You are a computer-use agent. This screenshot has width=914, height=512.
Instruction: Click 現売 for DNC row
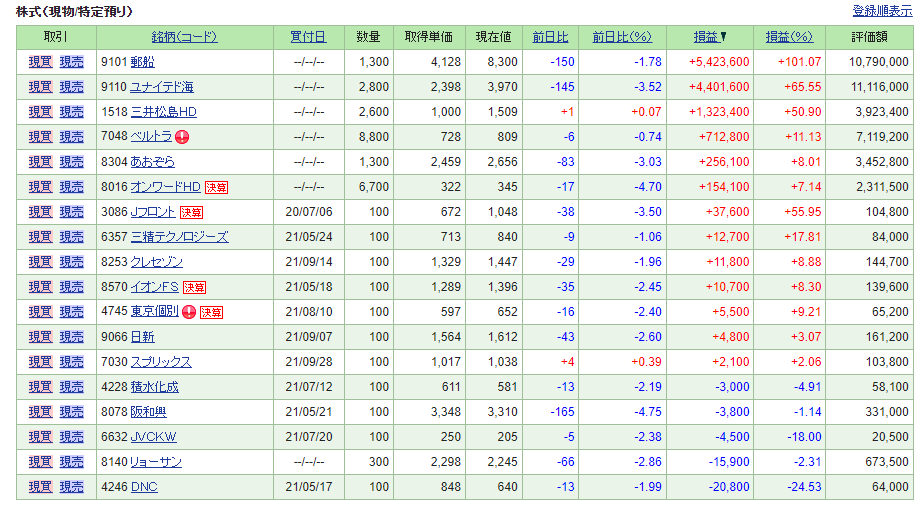[72, 487]
